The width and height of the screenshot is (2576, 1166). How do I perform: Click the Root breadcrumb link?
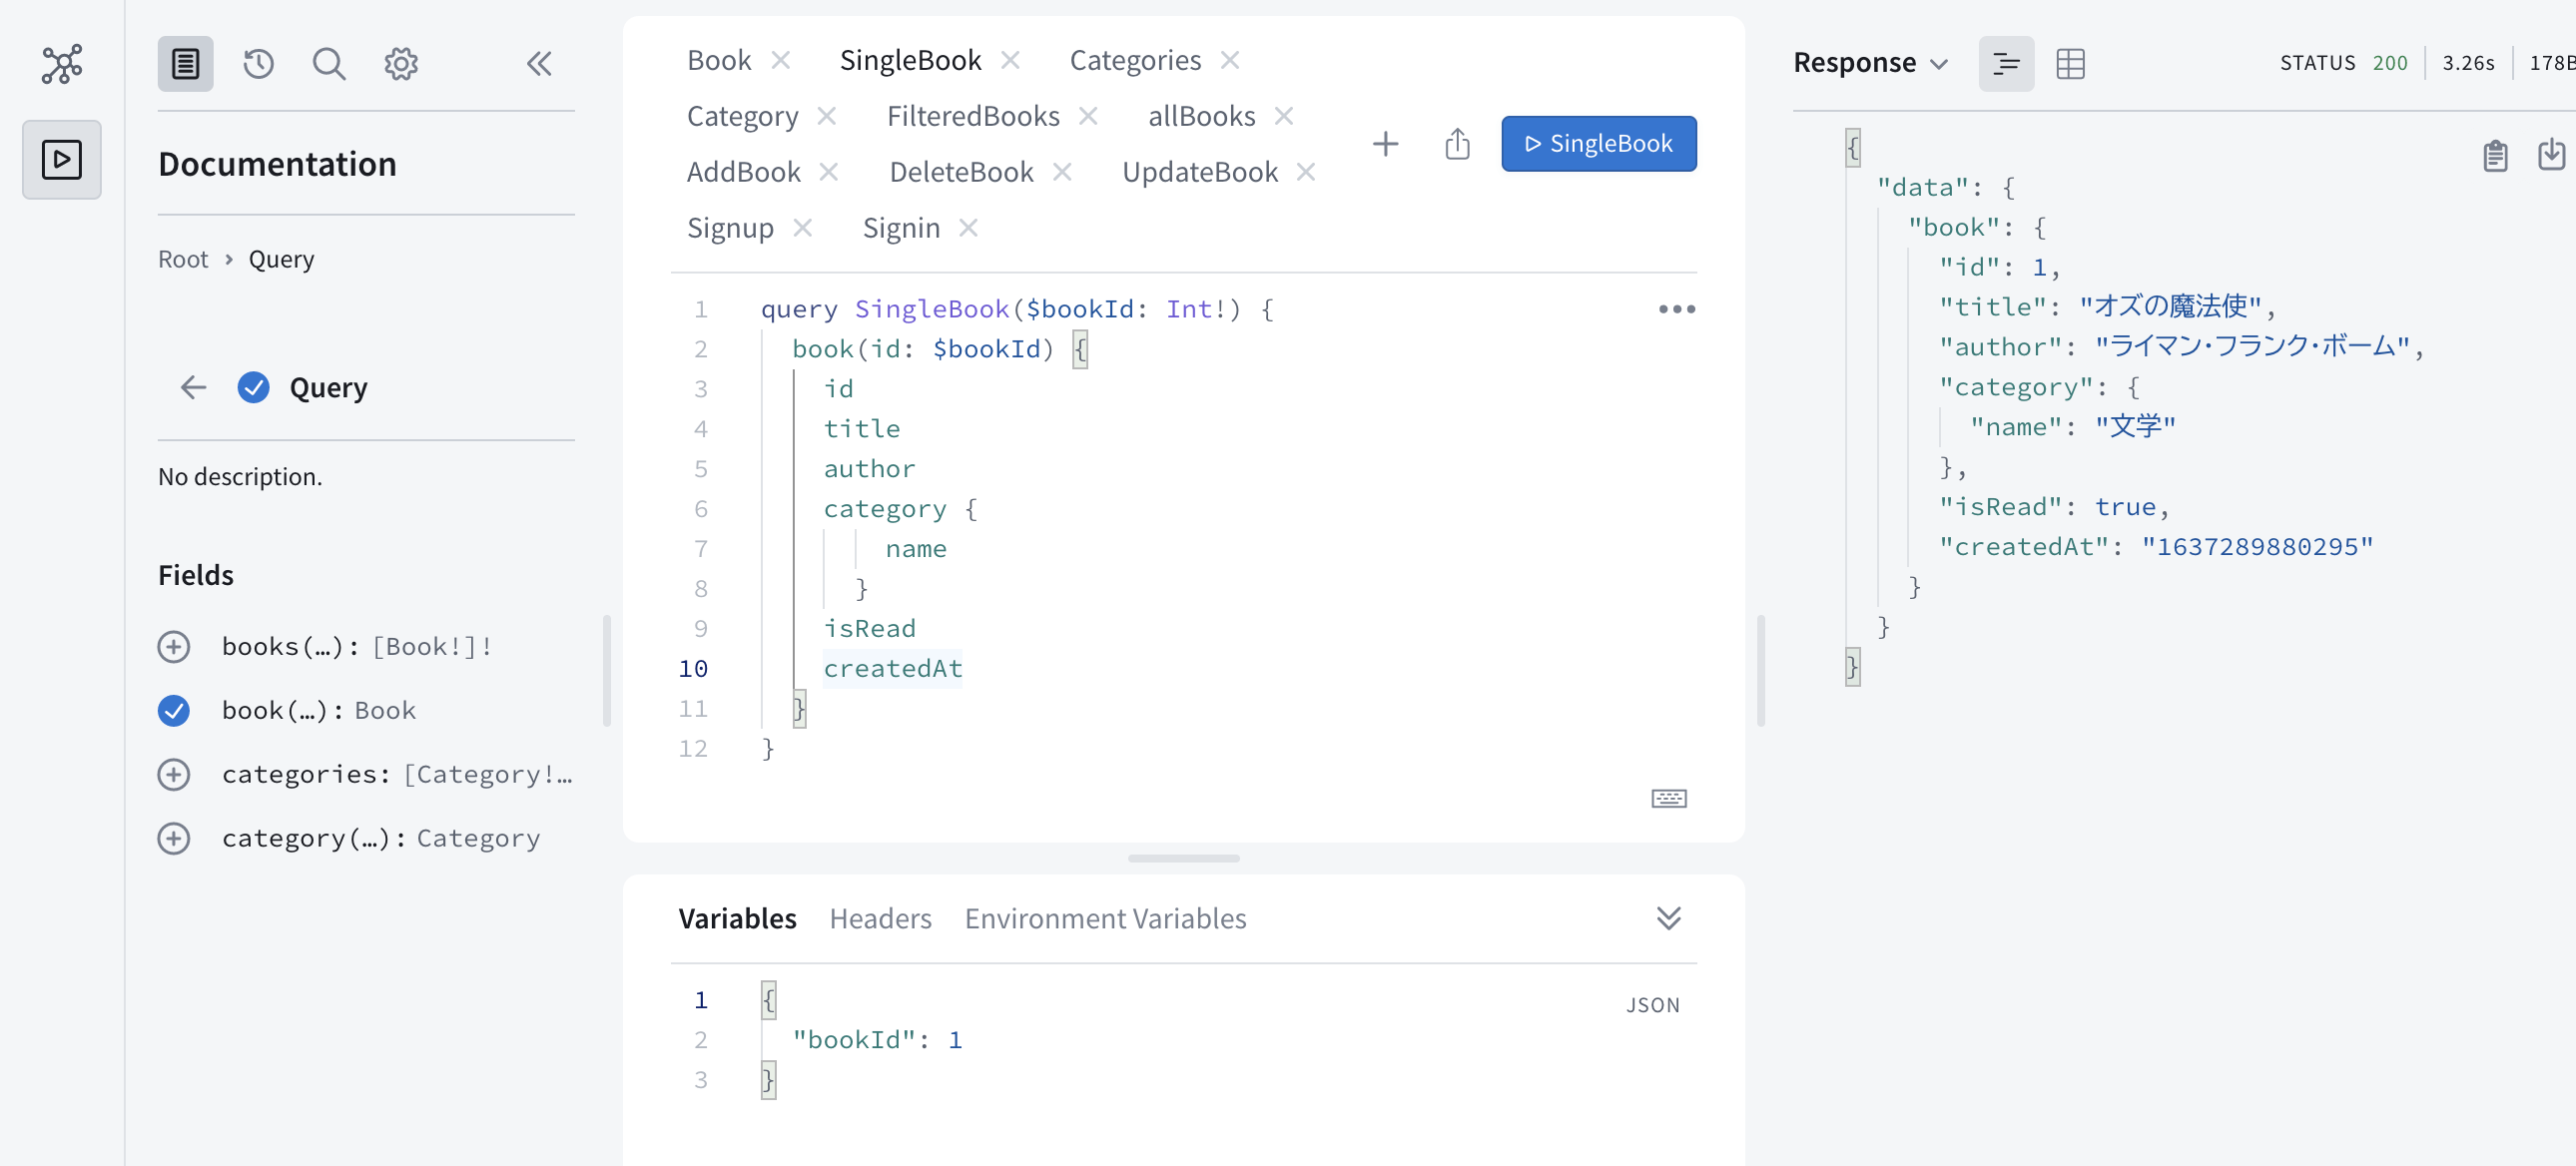[x=183, y=259]
